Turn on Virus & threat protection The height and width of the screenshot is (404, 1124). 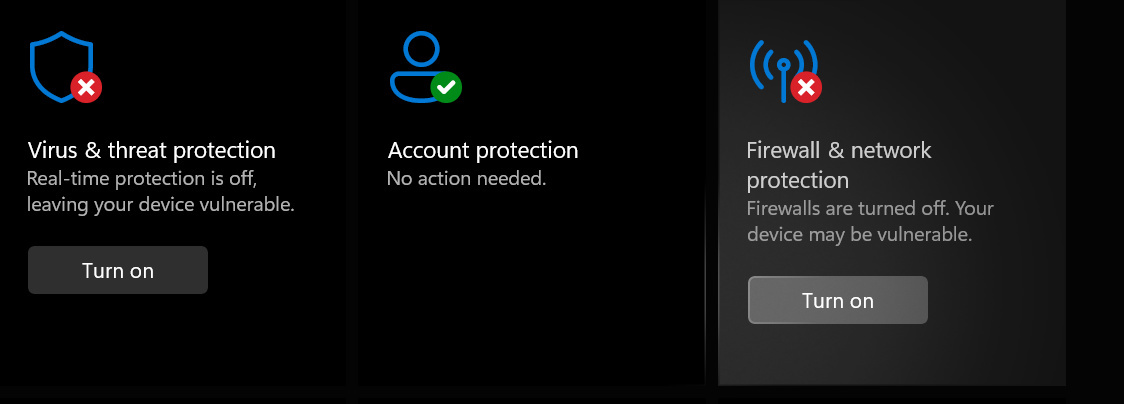coord(118,270)
